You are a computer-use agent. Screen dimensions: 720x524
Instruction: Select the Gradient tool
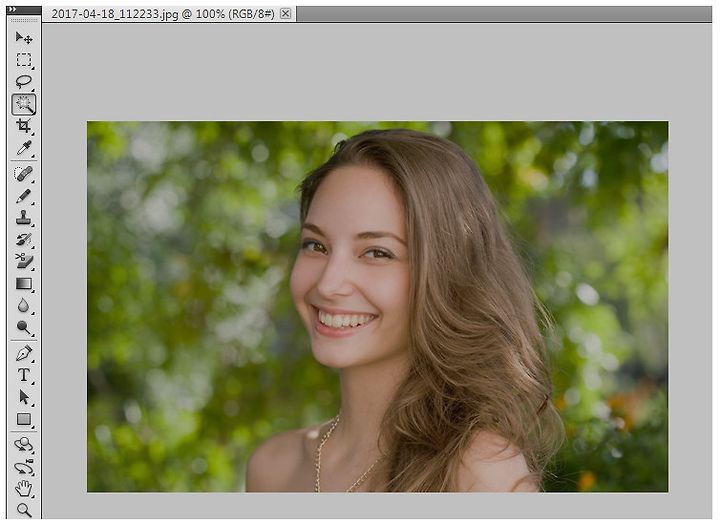23,284
